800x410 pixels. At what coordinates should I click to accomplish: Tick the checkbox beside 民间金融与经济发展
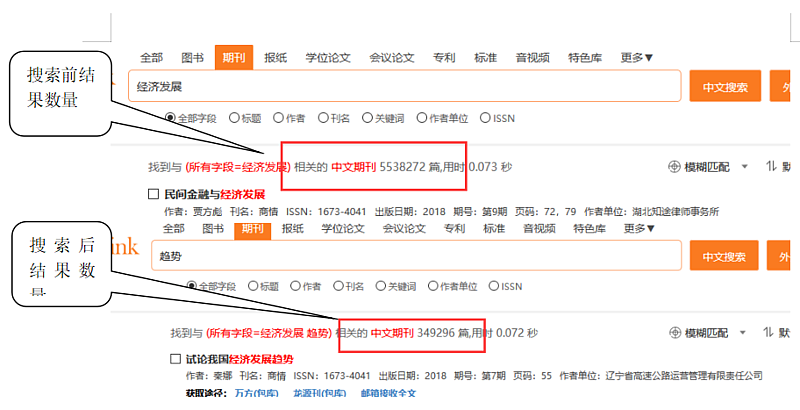153,194
